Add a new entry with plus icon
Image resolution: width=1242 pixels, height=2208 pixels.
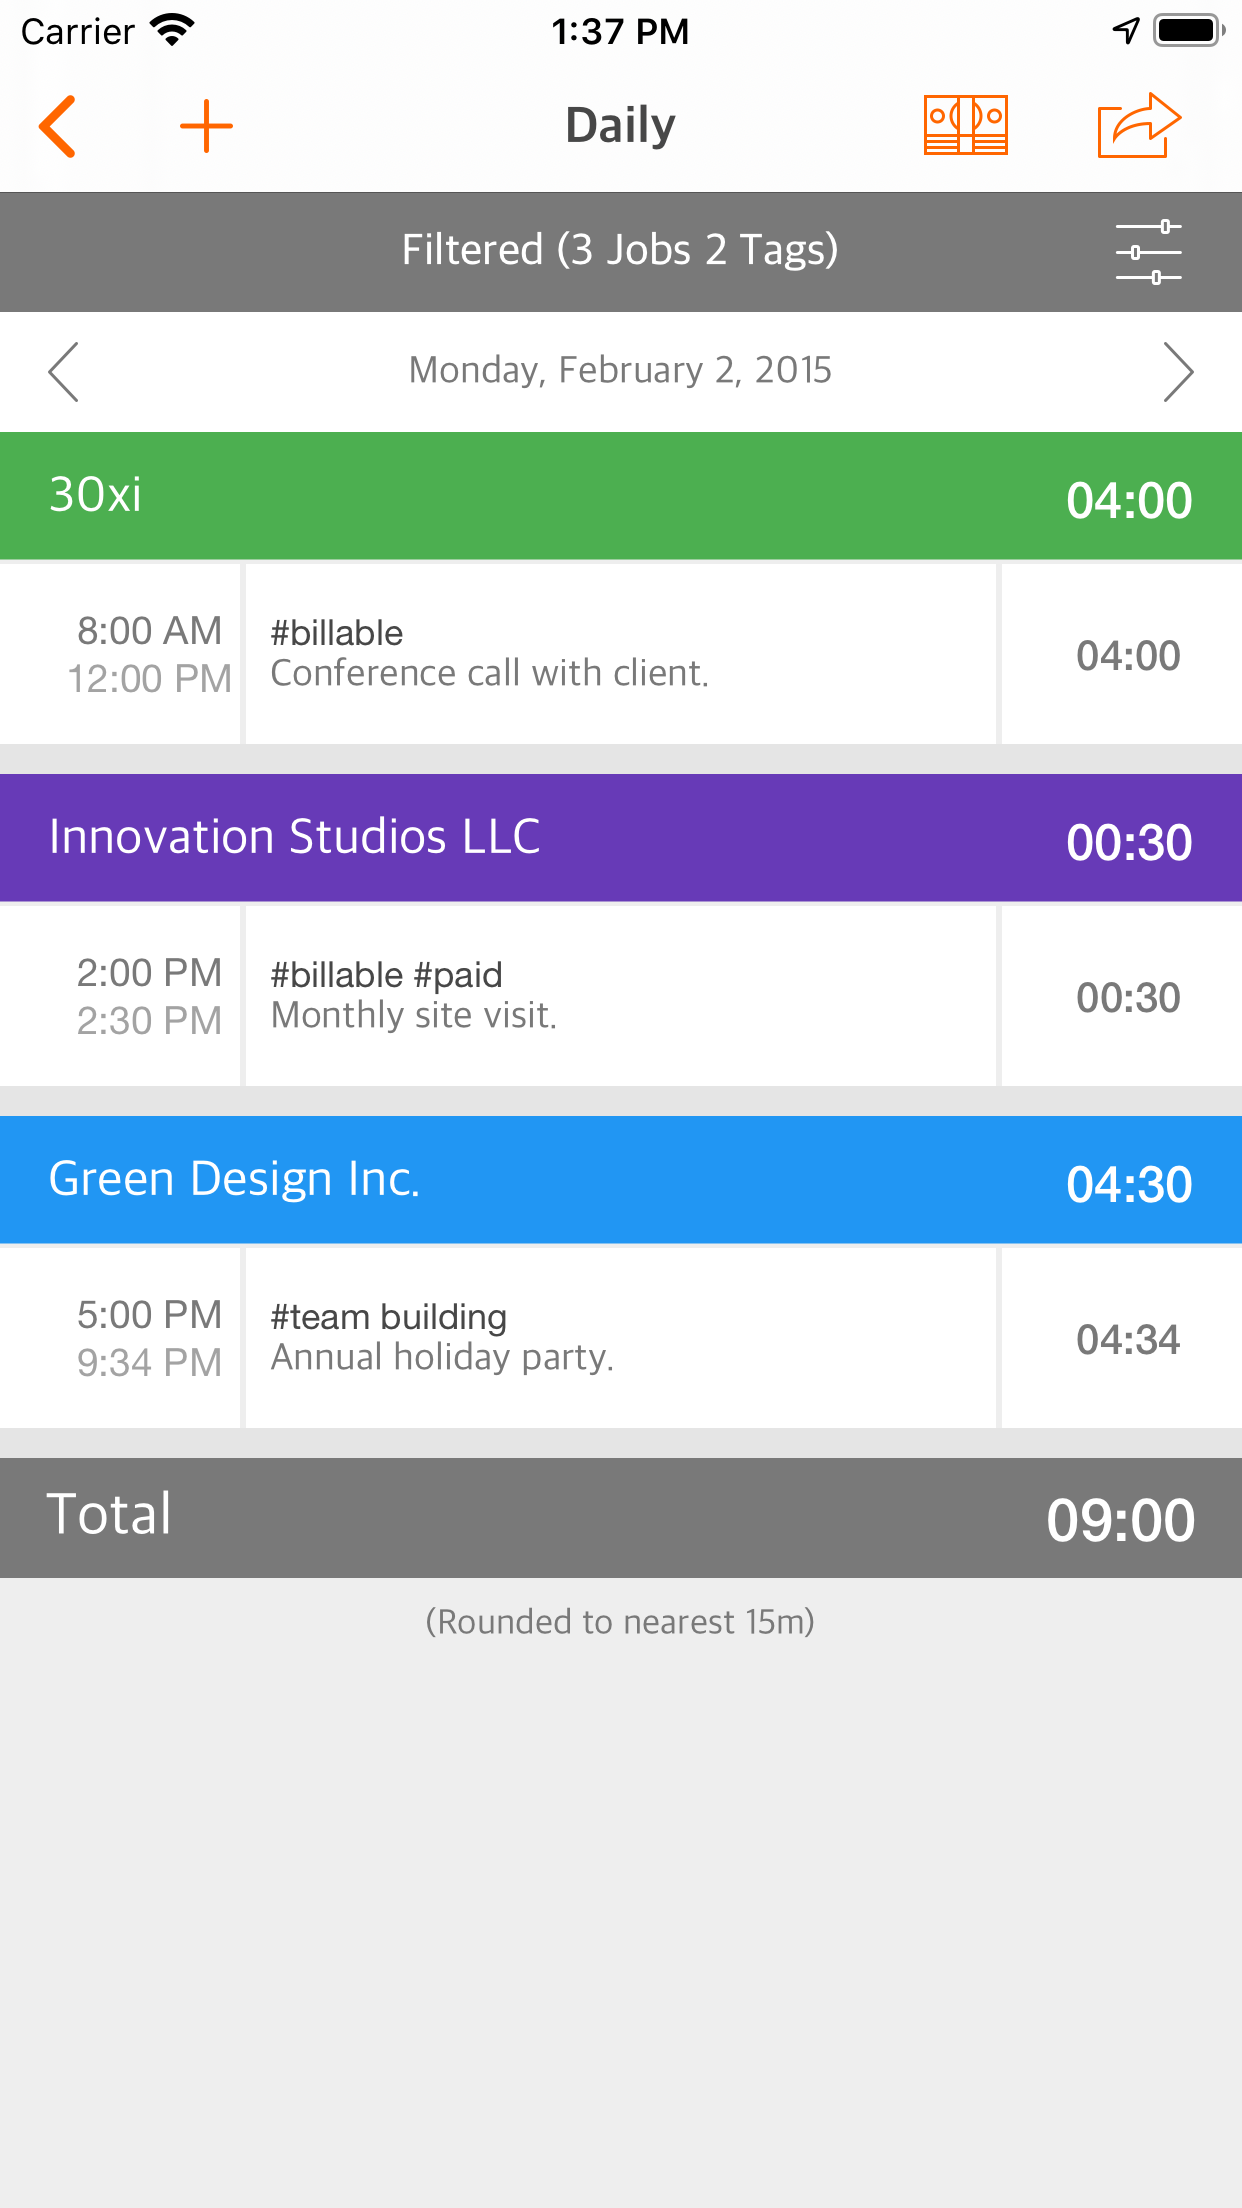click(206, 126)
